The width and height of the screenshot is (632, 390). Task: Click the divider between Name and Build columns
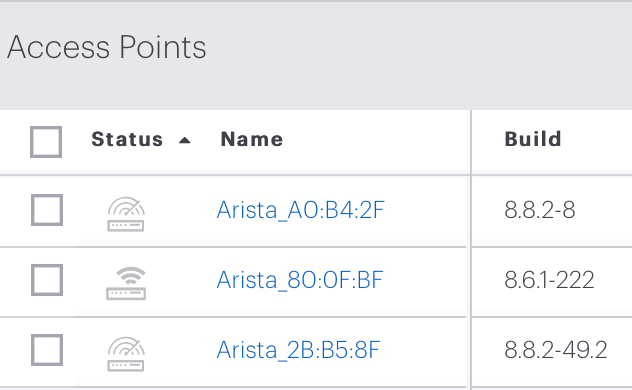click(471, 142)
